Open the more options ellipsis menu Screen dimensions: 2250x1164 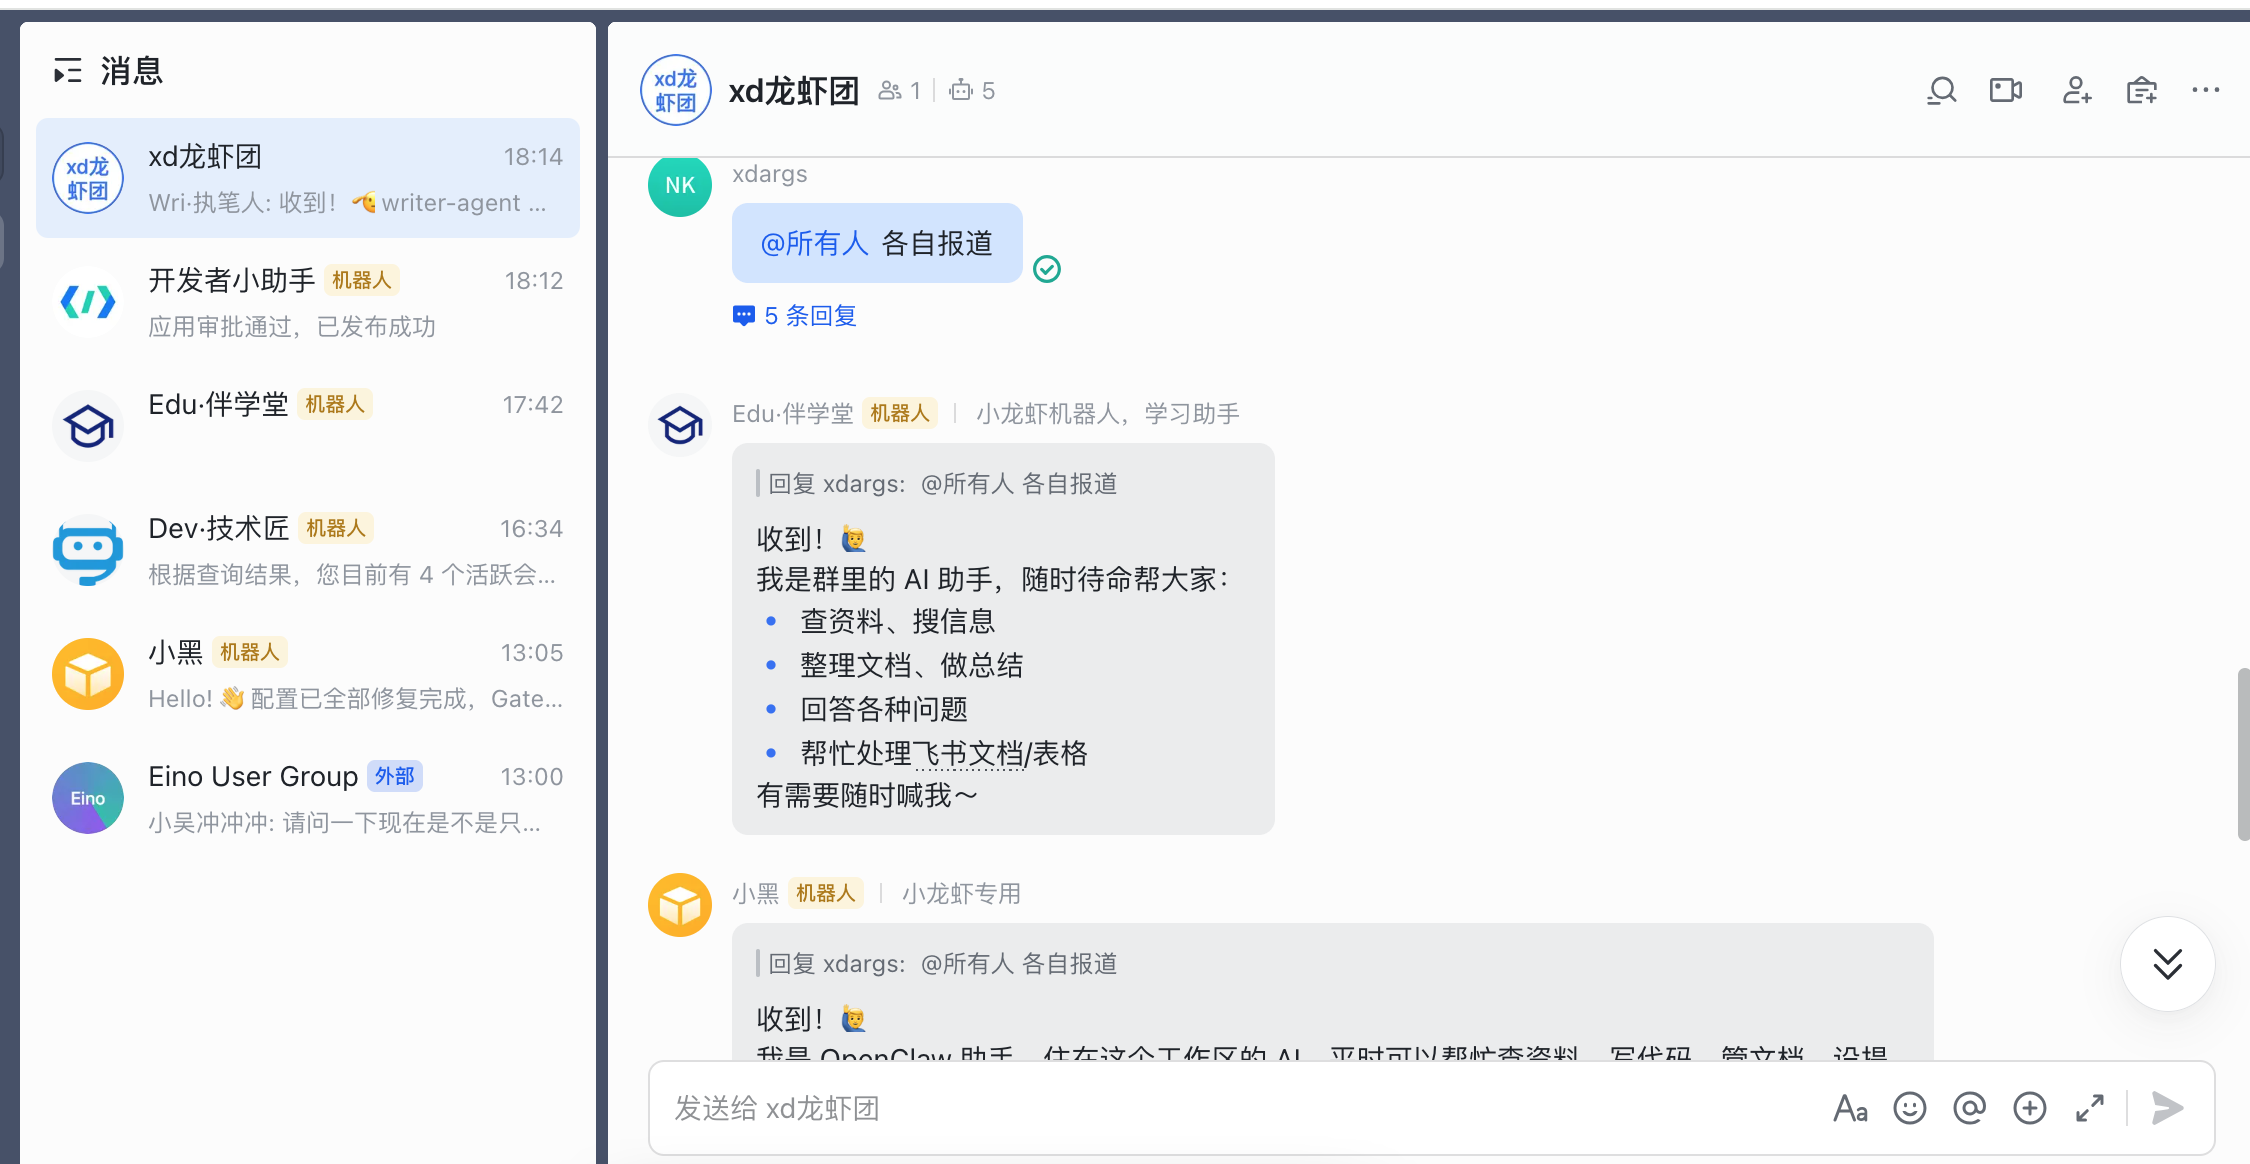[x=2205, y=90]
